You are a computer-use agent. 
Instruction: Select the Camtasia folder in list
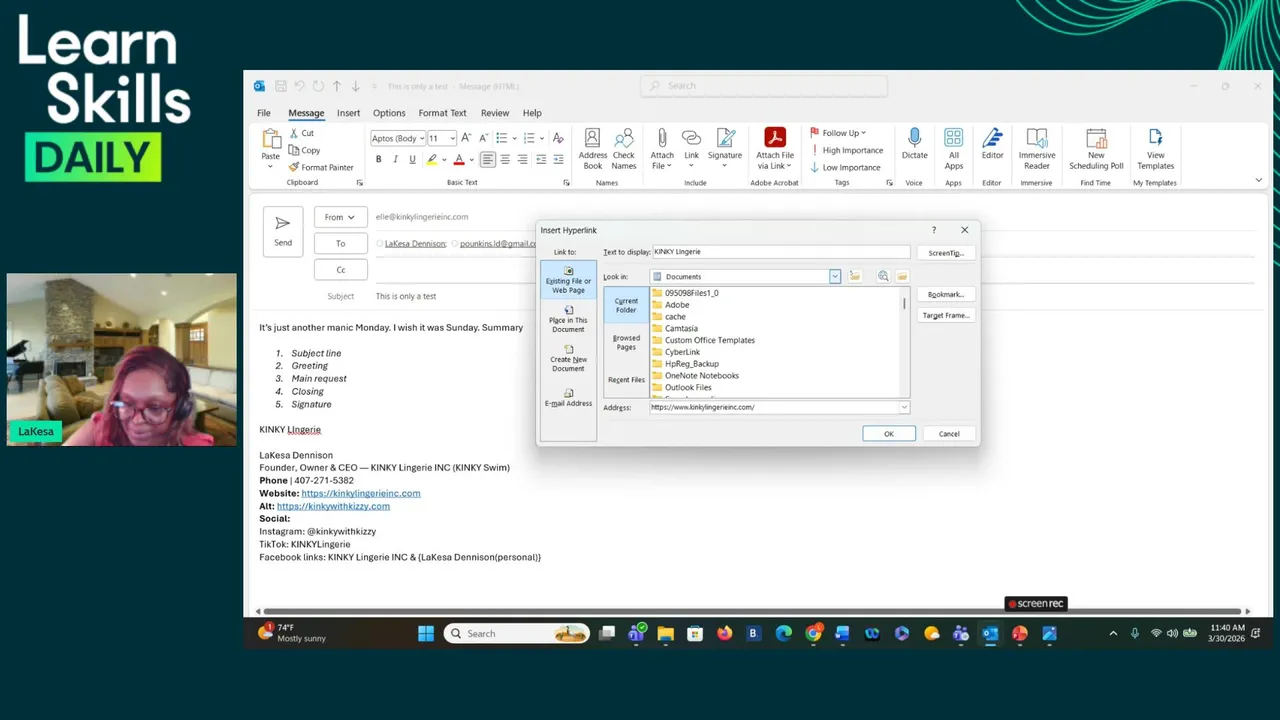[x=681, y=328]
